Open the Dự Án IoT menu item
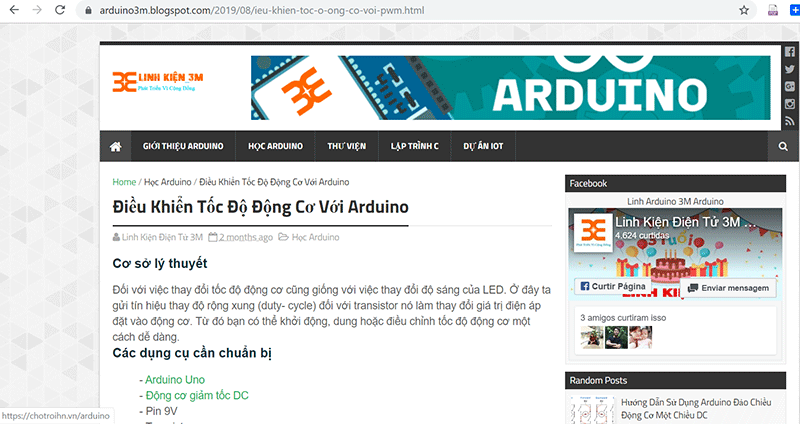The width and height of the screenshot is (800, 424). (483, 146)
